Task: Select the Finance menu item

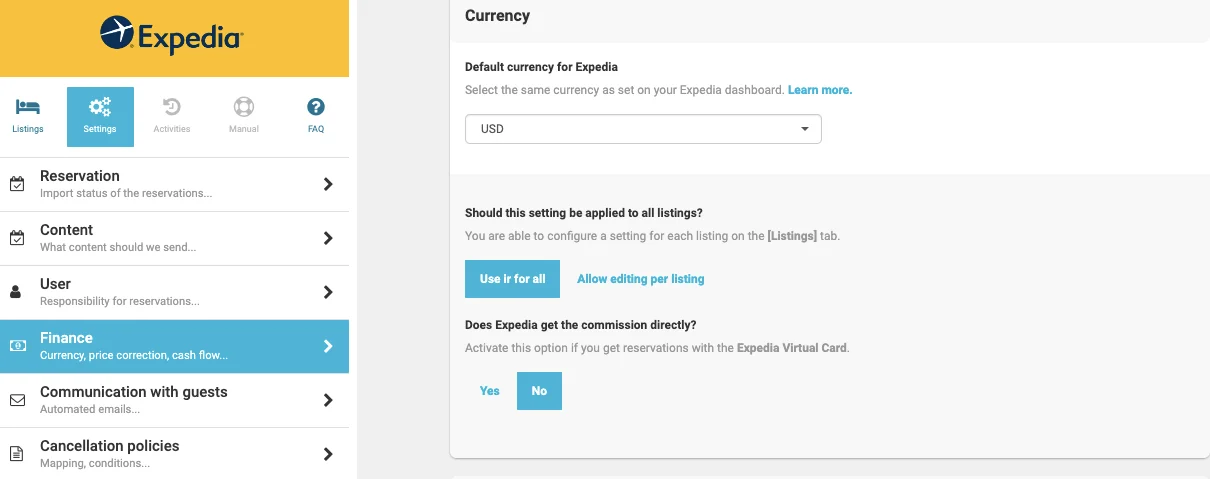Action: (174, 346)
